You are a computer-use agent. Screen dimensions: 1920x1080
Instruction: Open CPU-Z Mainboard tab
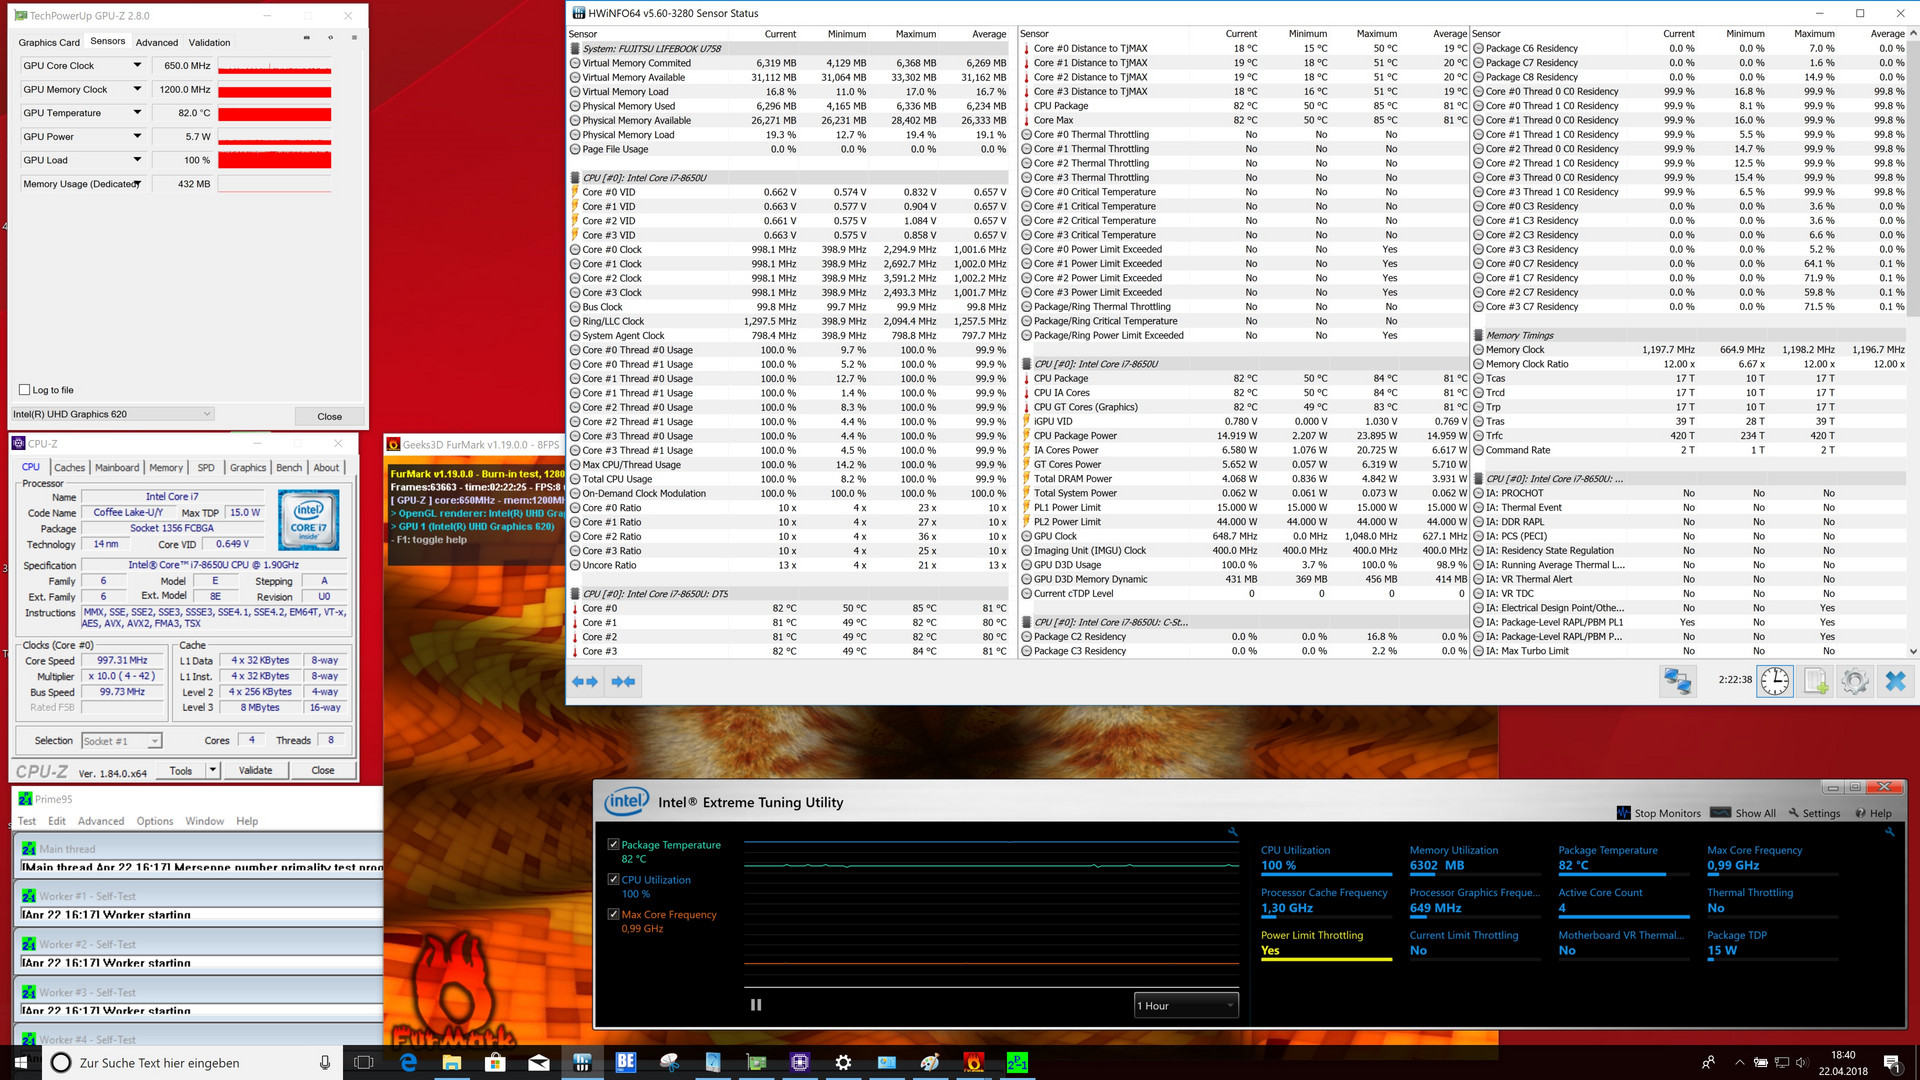[x=117, y=467]
